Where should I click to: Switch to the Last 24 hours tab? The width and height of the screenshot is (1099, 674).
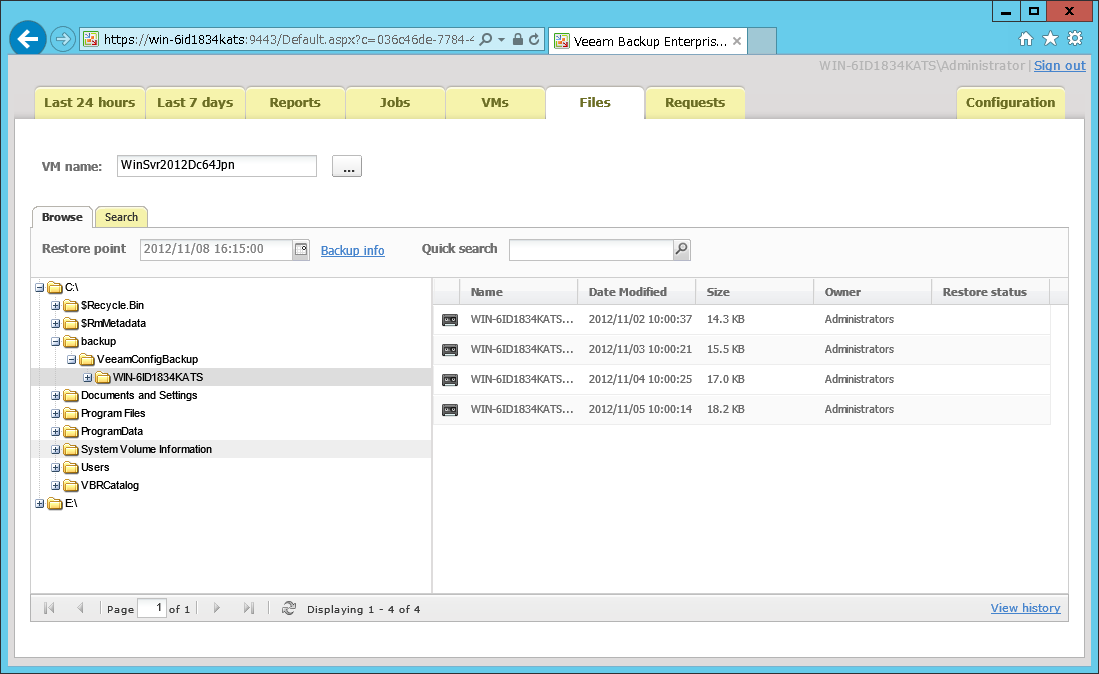(x=90, y=102)
